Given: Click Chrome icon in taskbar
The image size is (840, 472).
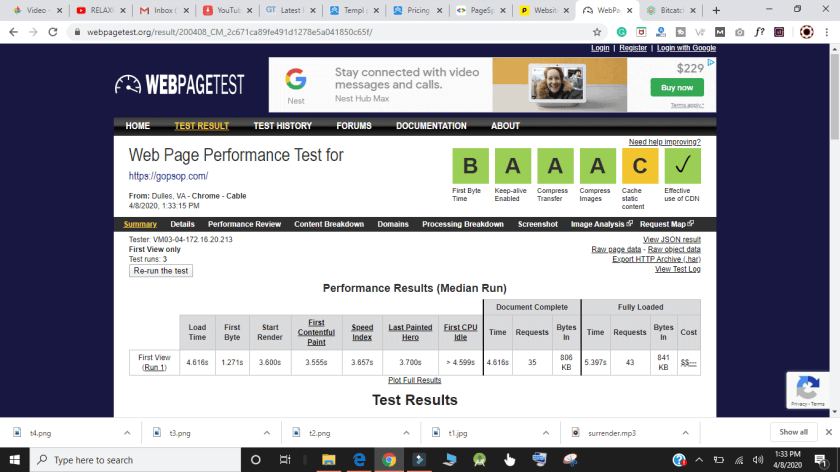Looking at the screenshot, I should point(389,460).
